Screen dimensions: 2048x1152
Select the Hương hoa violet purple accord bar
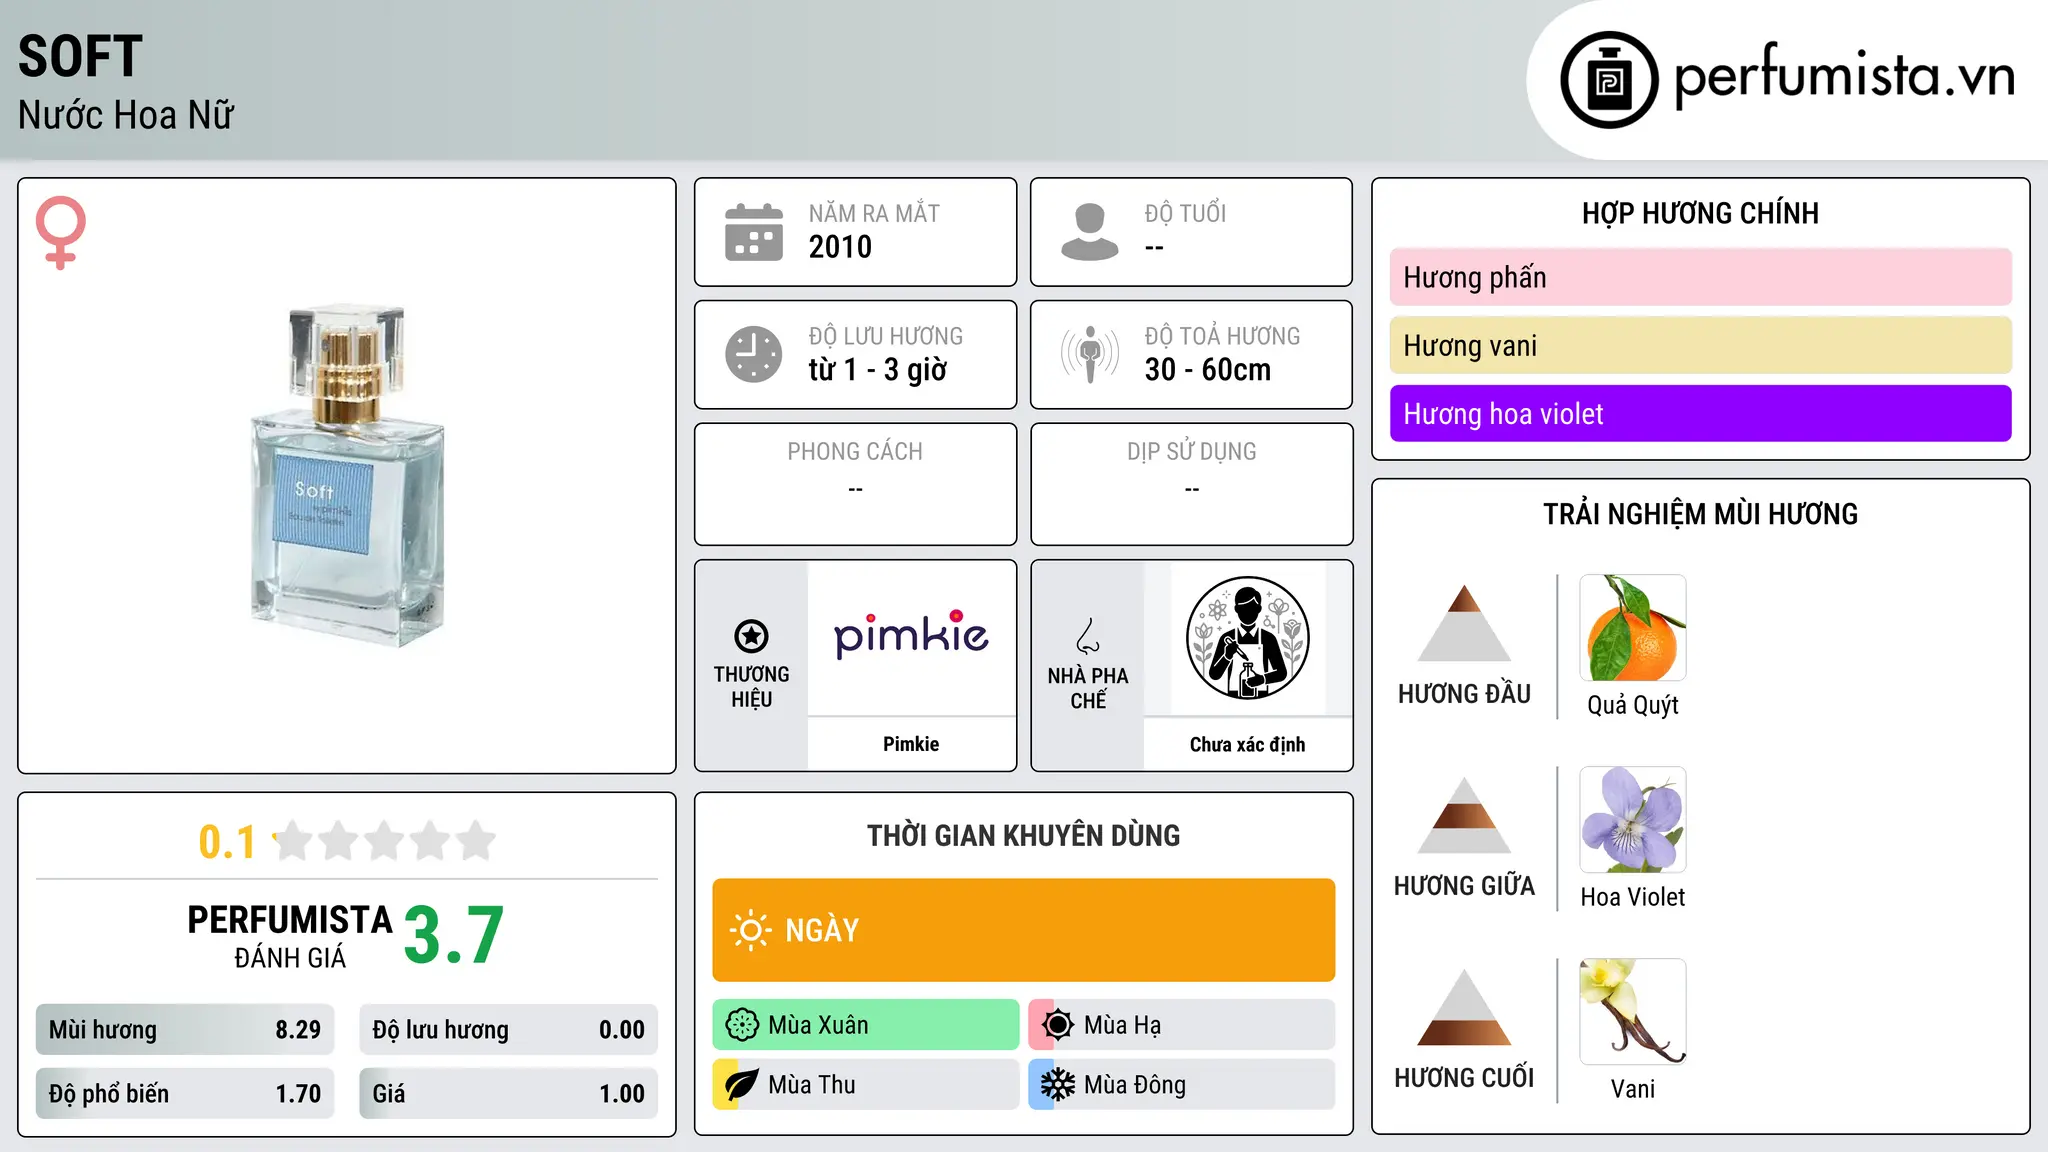(1700, 414)
